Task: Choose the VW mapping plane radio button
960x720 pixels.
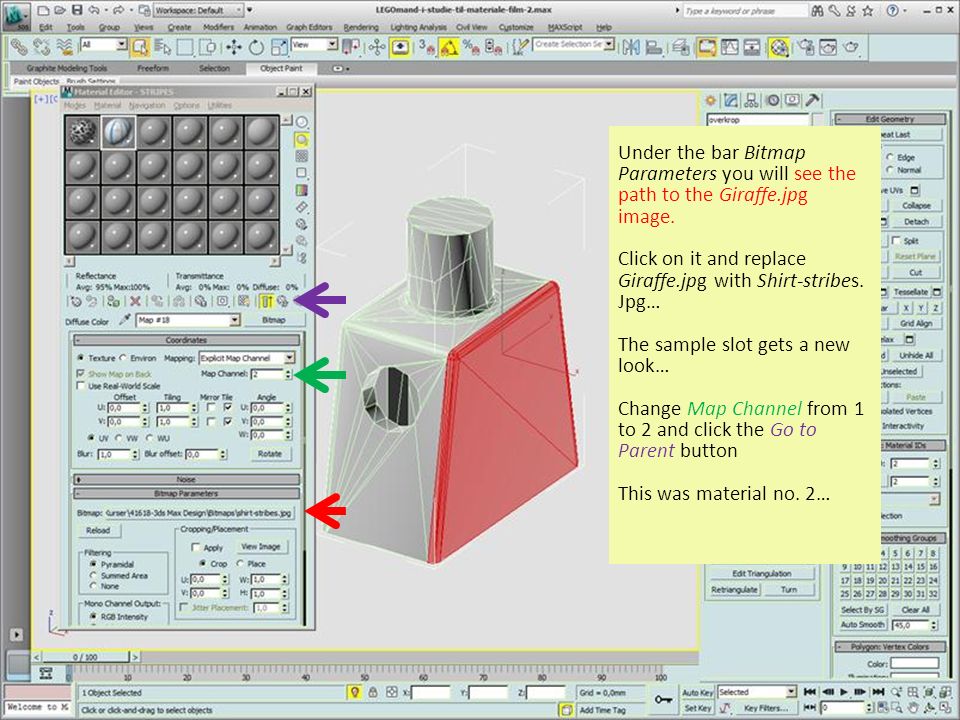Action: (119, 438)
